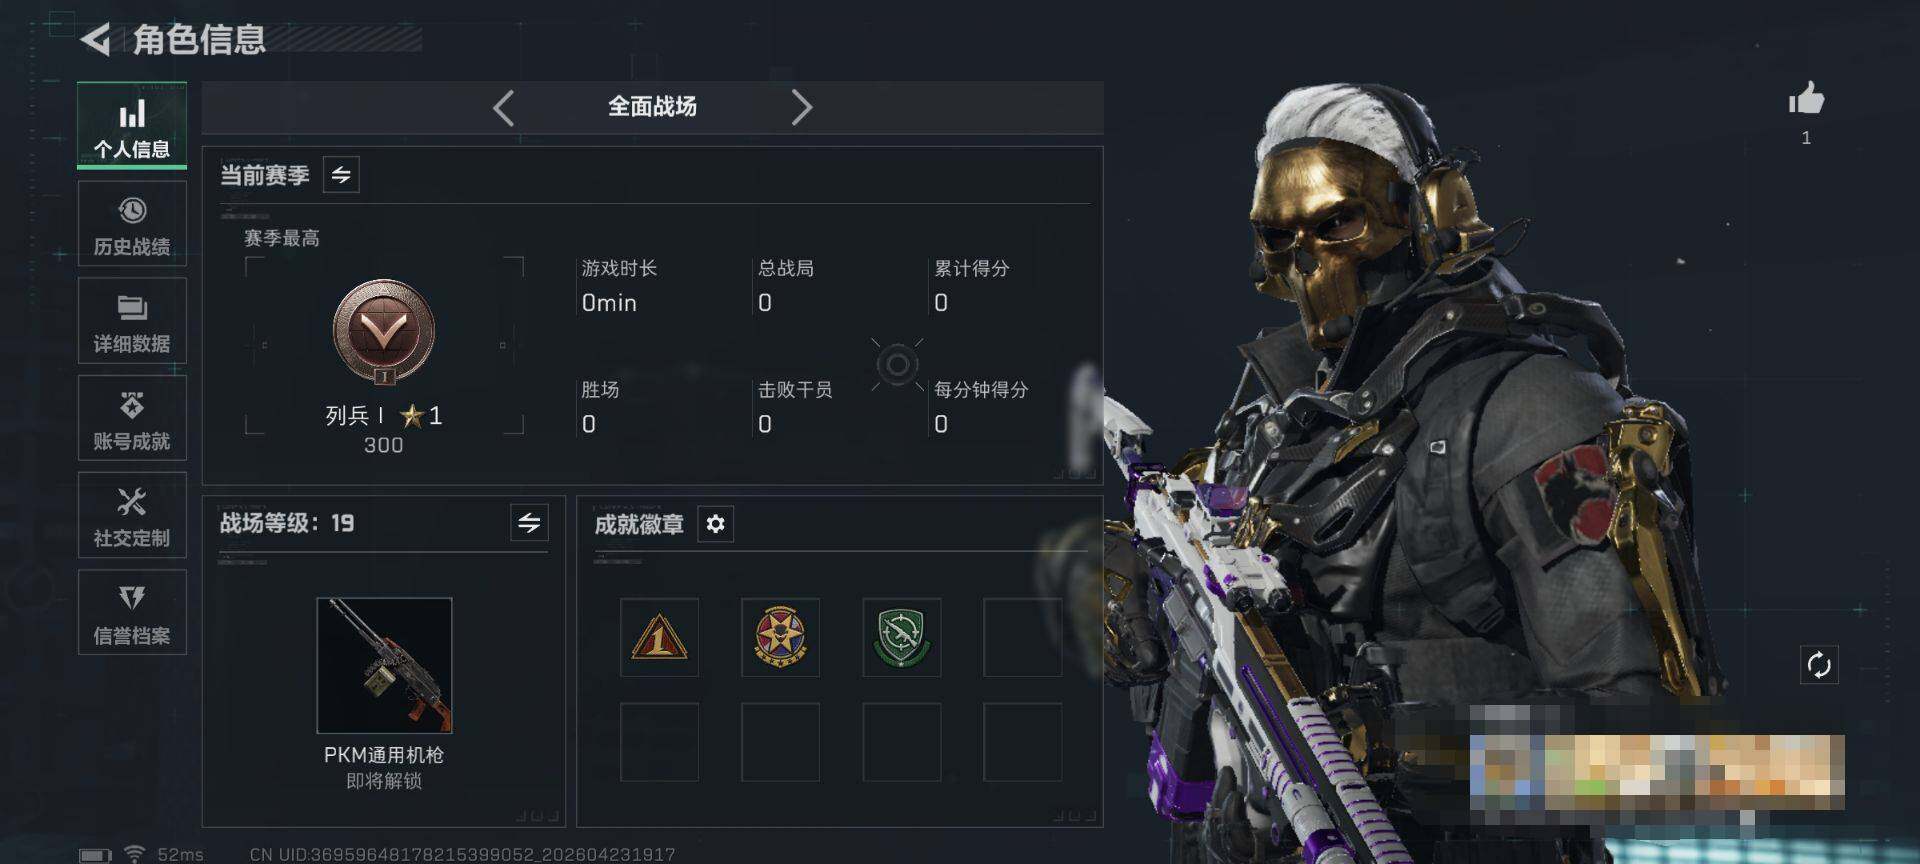Open 信誉档案 reputation record
The width and height of the screenshot is (1920, 864).
pyautogui.click(x=132, y=613)
